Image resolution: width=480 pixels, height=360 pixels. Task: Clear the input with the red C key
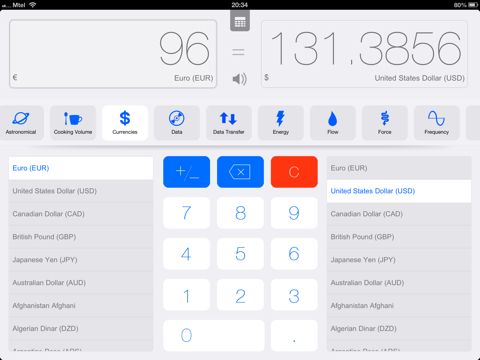point(294,172)
